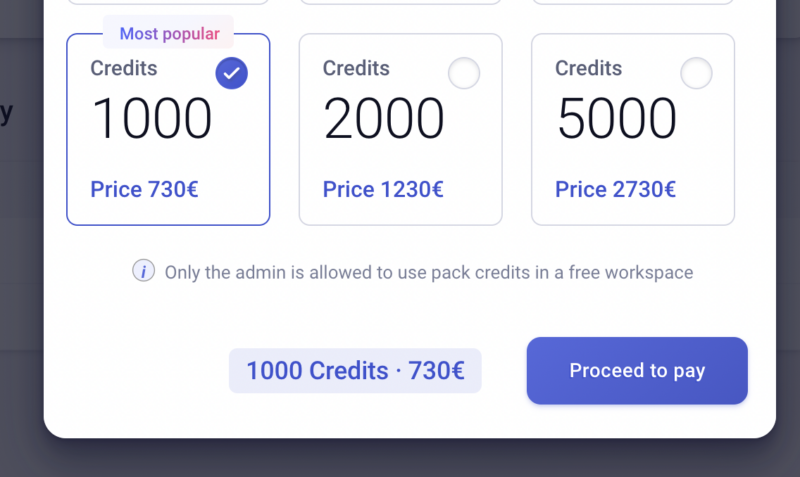
Task: Click the Credits label in 2000 card
Action: [356, 68]
